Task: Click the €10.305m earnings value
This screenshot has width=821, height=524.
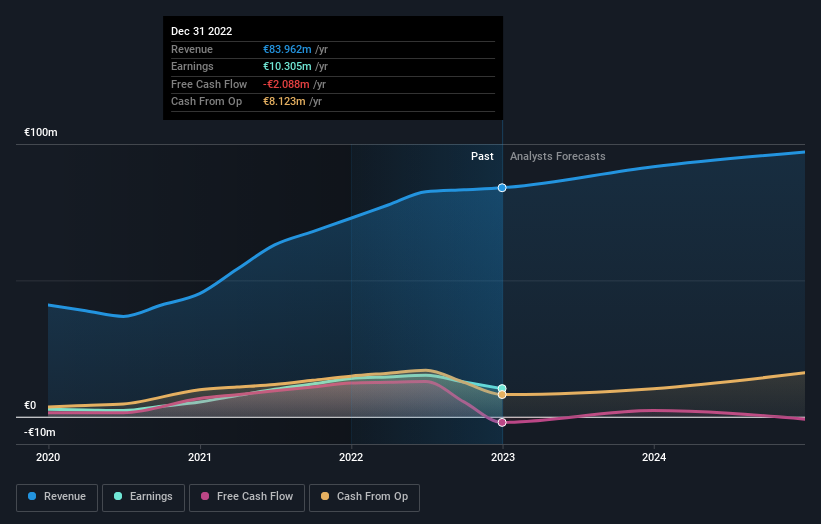Action: point(287,66)
